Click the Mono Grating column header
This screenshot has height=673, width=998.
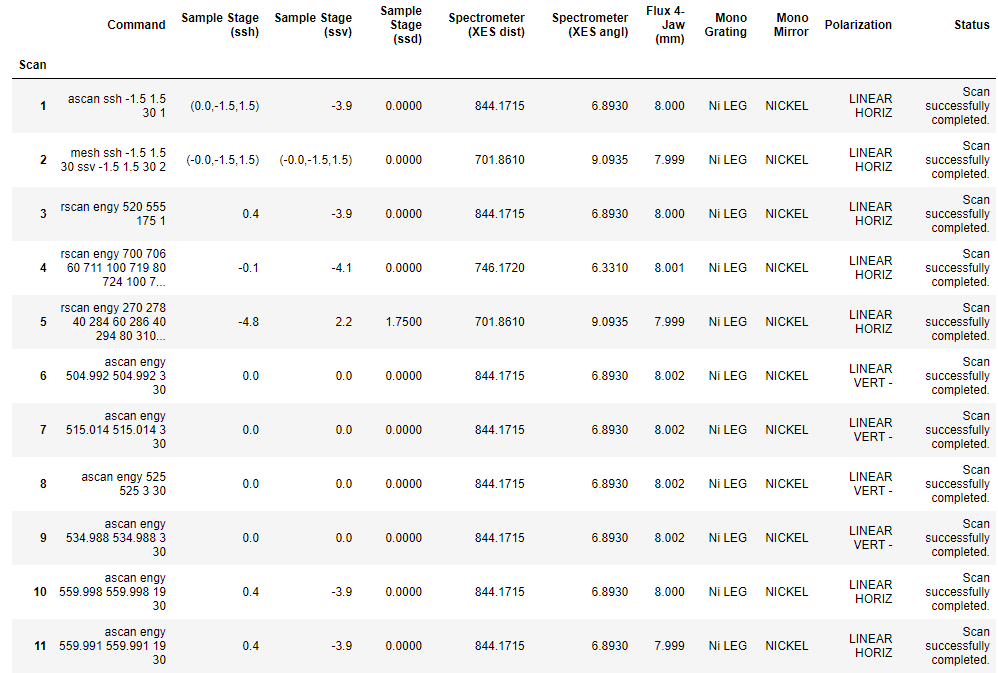point(726,25)
